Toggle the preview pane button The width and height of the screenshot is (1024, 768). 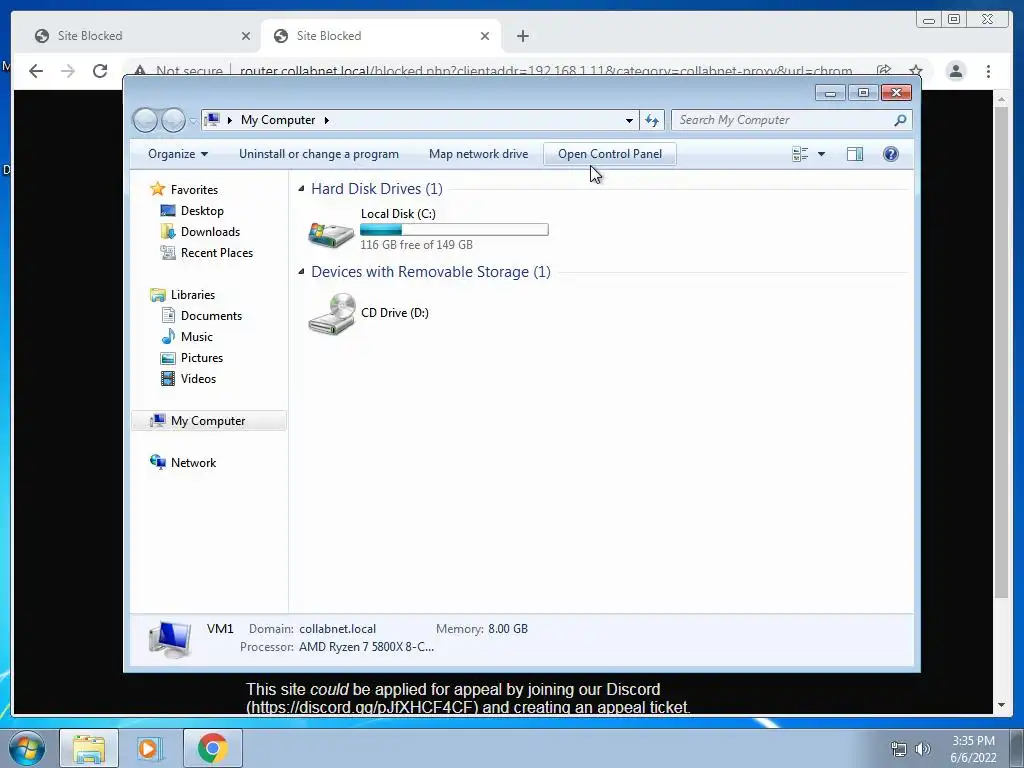(854, 154)
